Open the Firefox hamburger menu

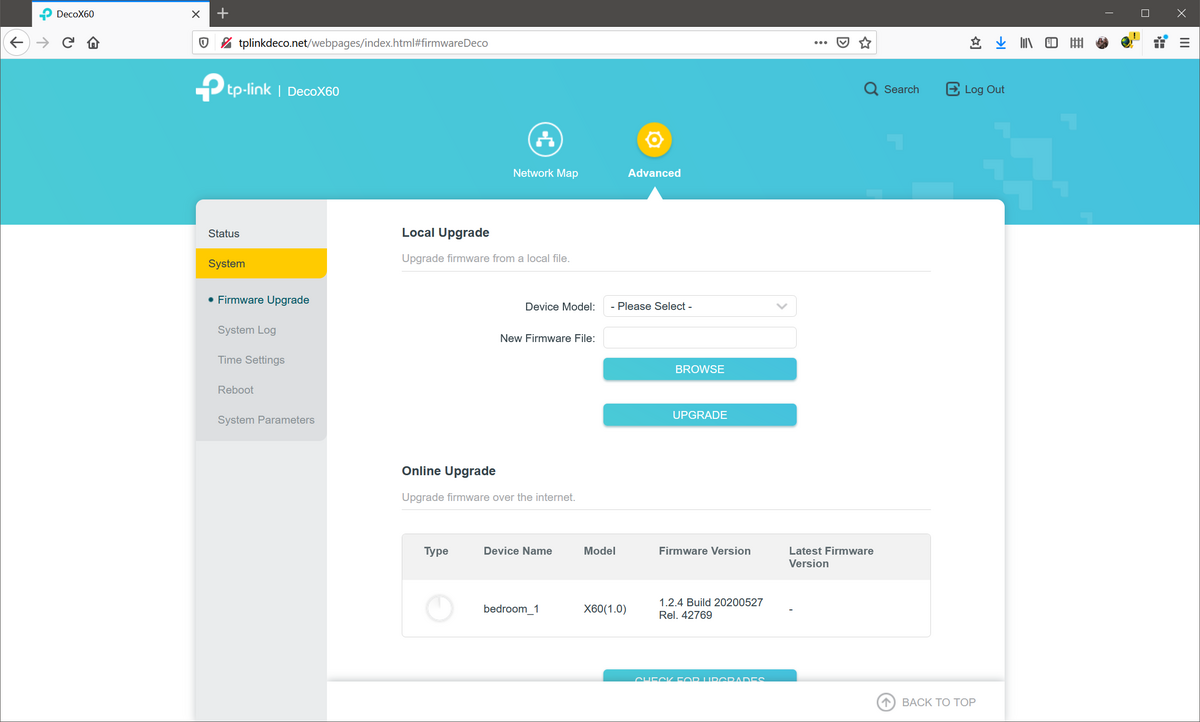click(x=1185, y=43)
